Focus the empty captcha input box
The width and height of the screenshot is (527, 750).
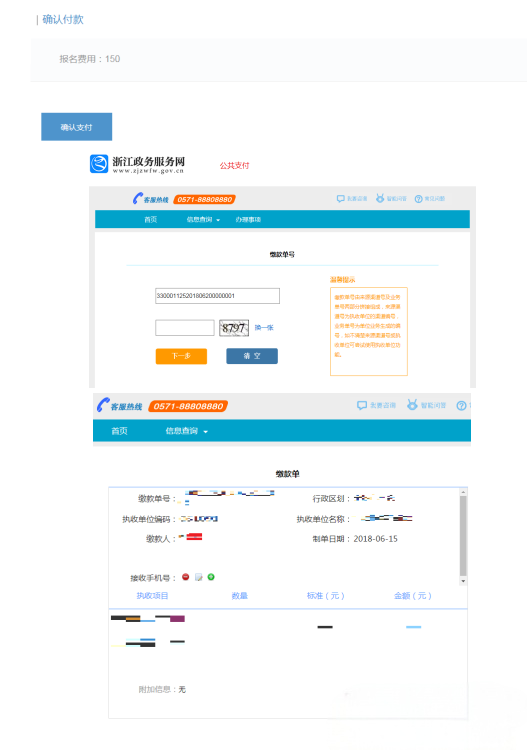[x=185, y=328]
